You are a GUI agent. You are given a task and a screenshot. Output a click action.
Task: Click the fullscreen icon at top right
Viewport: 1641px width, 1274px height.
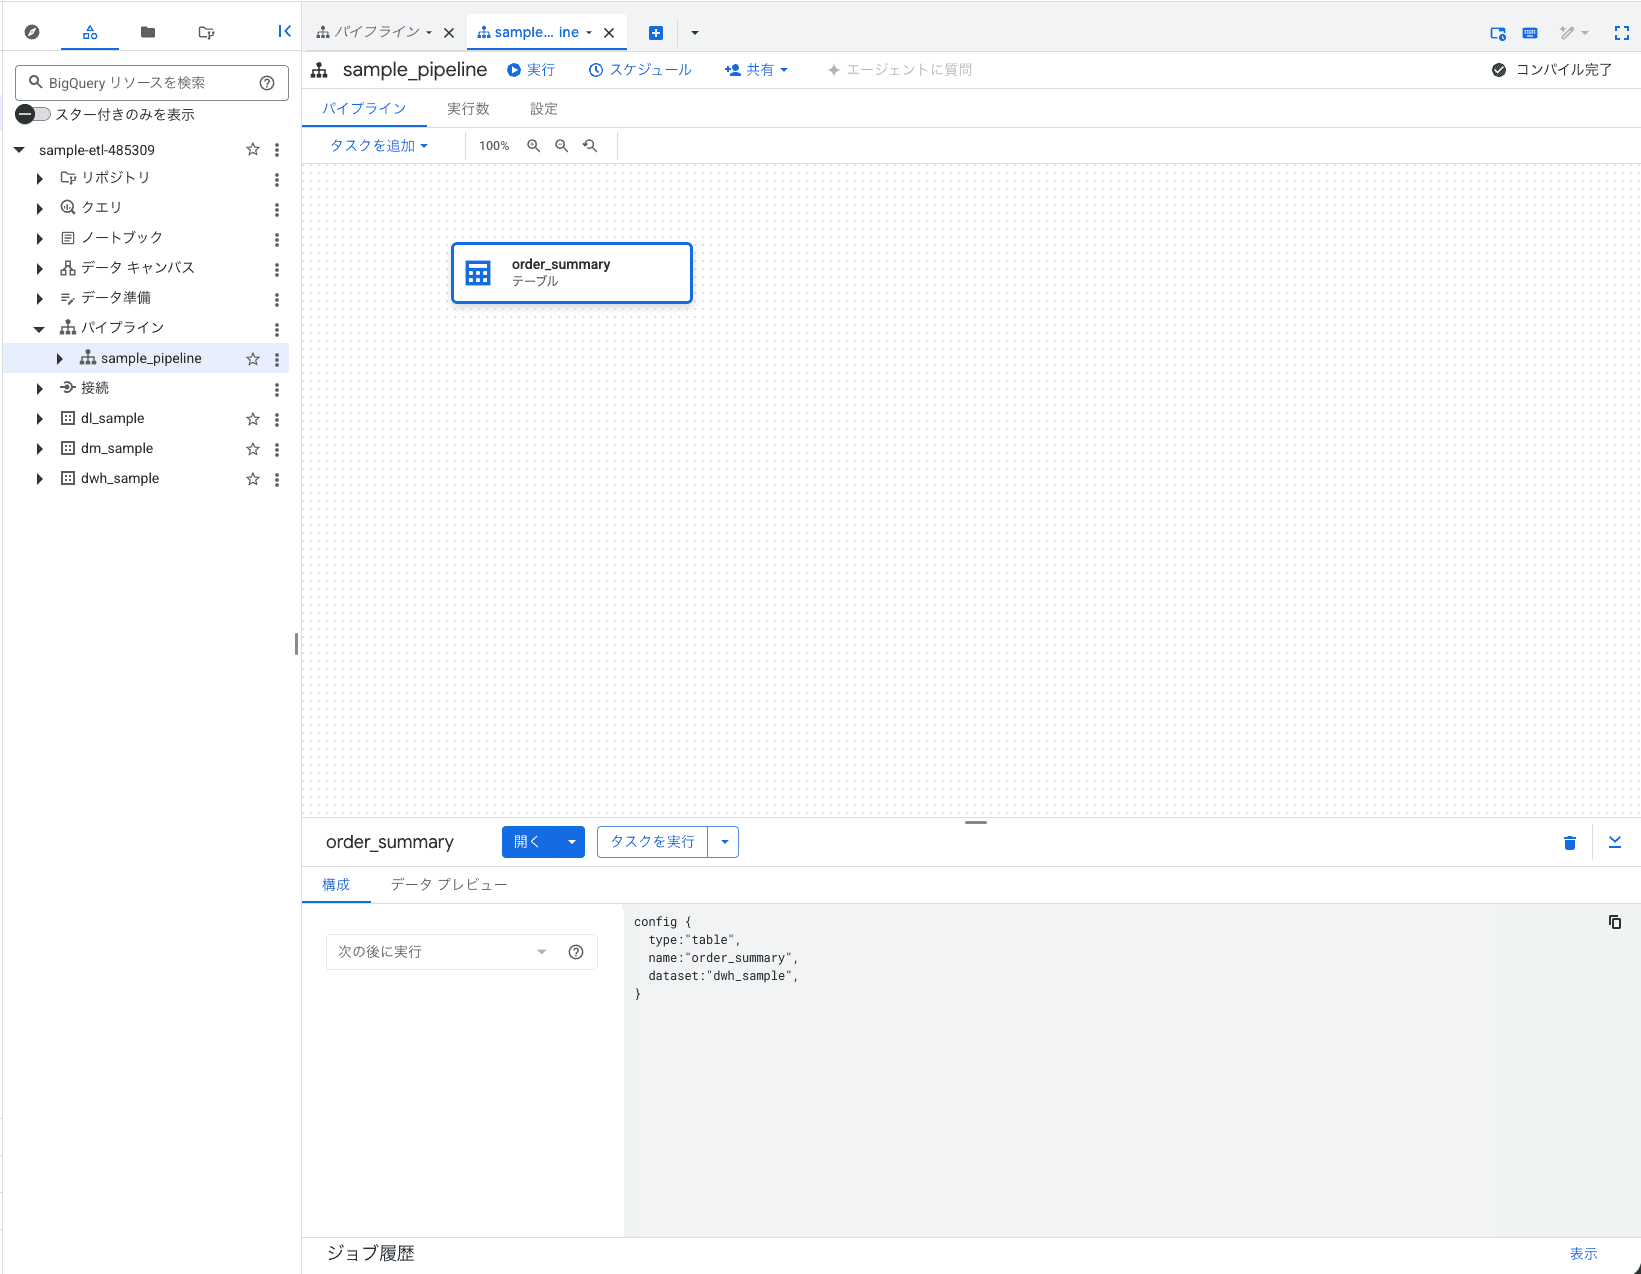point(1621,33)
